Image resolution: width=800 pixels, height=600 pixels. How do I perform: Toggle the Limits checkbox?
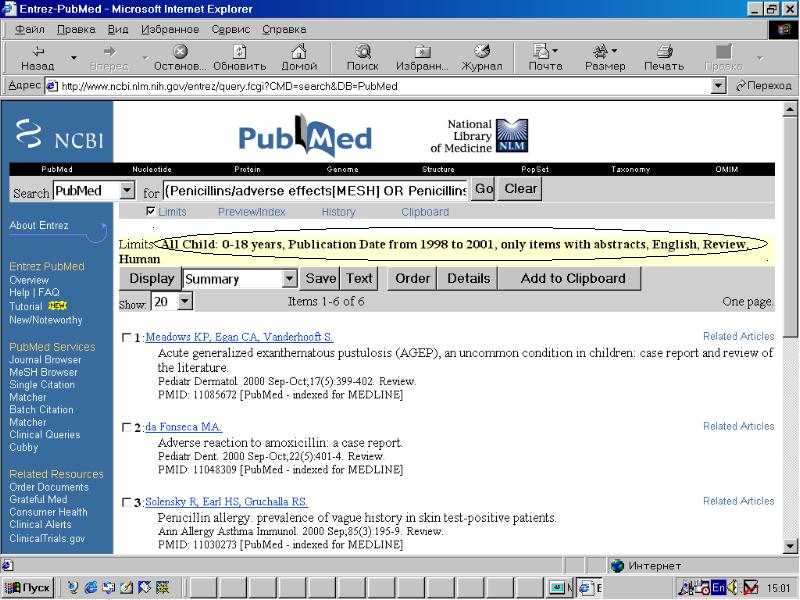pyautogui.click(x=151, y=211)
